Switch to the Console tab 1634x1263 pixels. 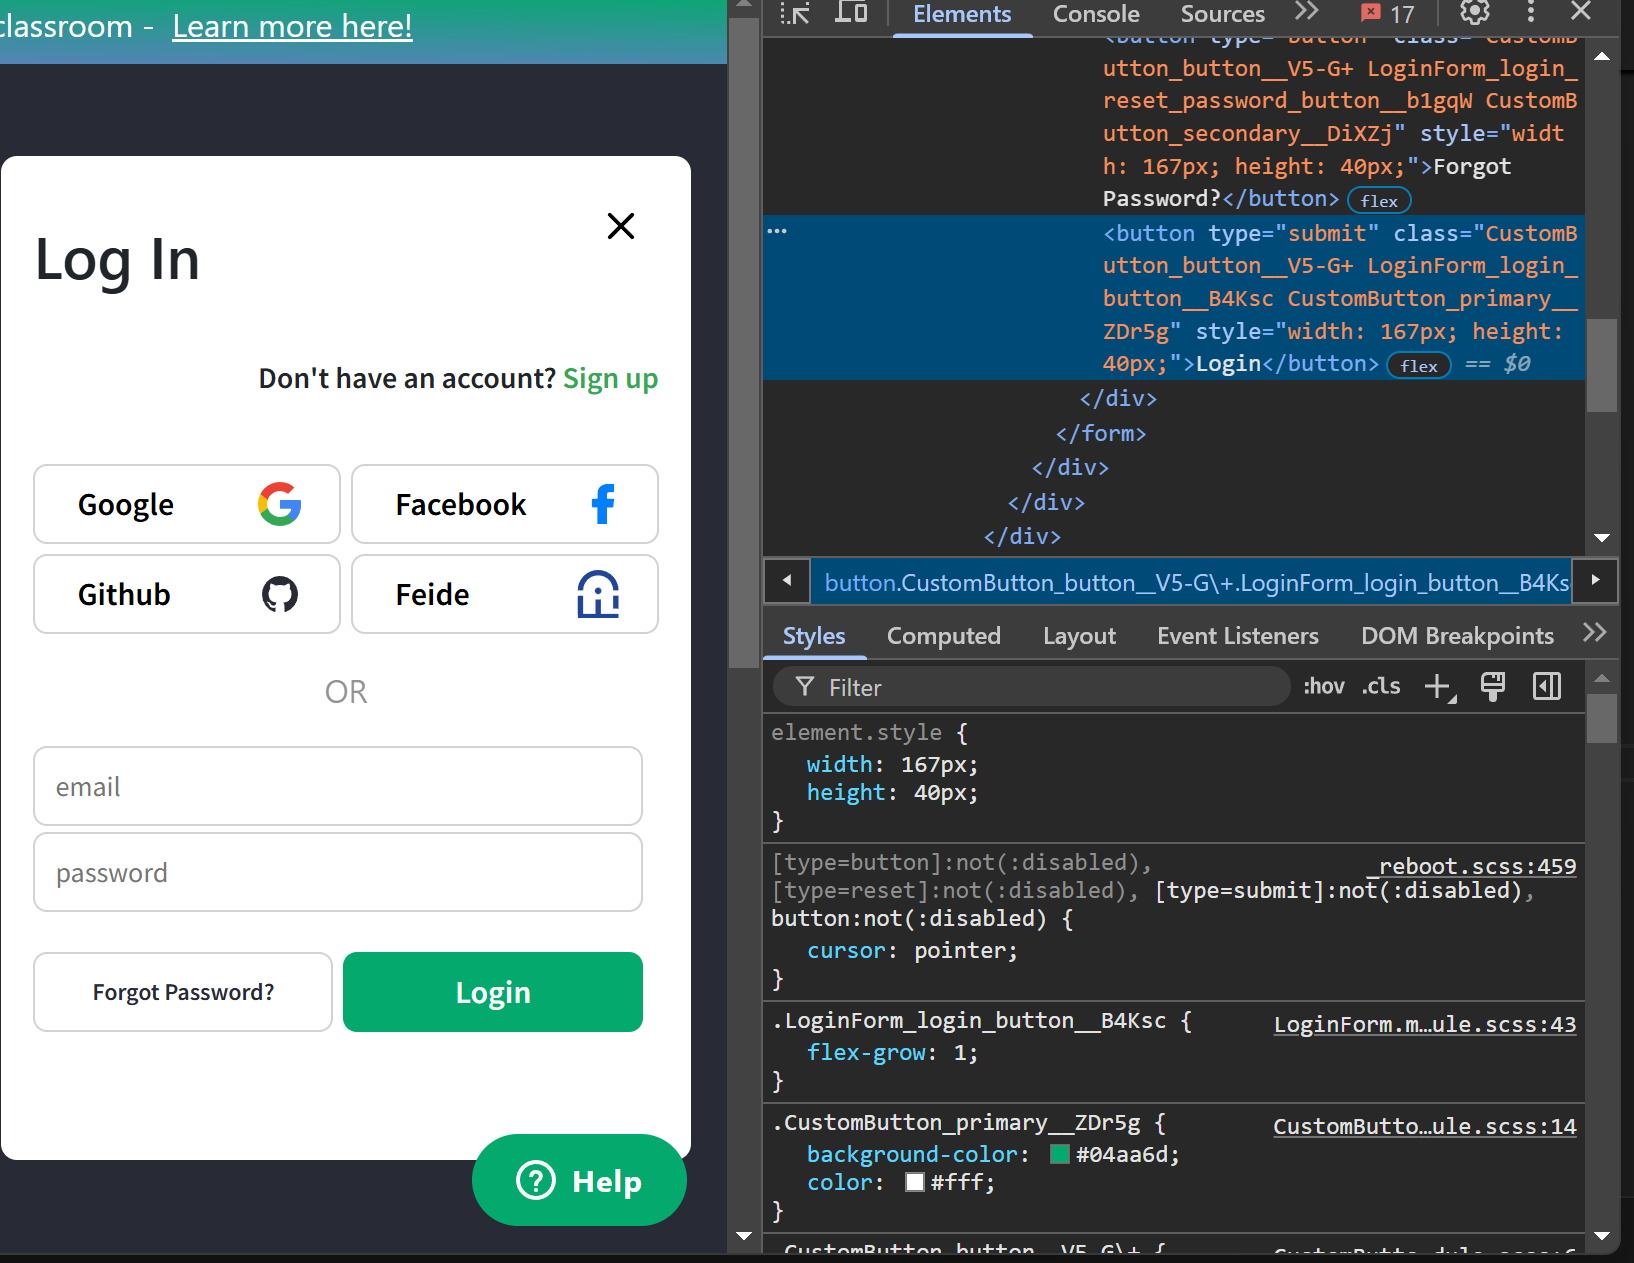click(x=1095, y=14)
